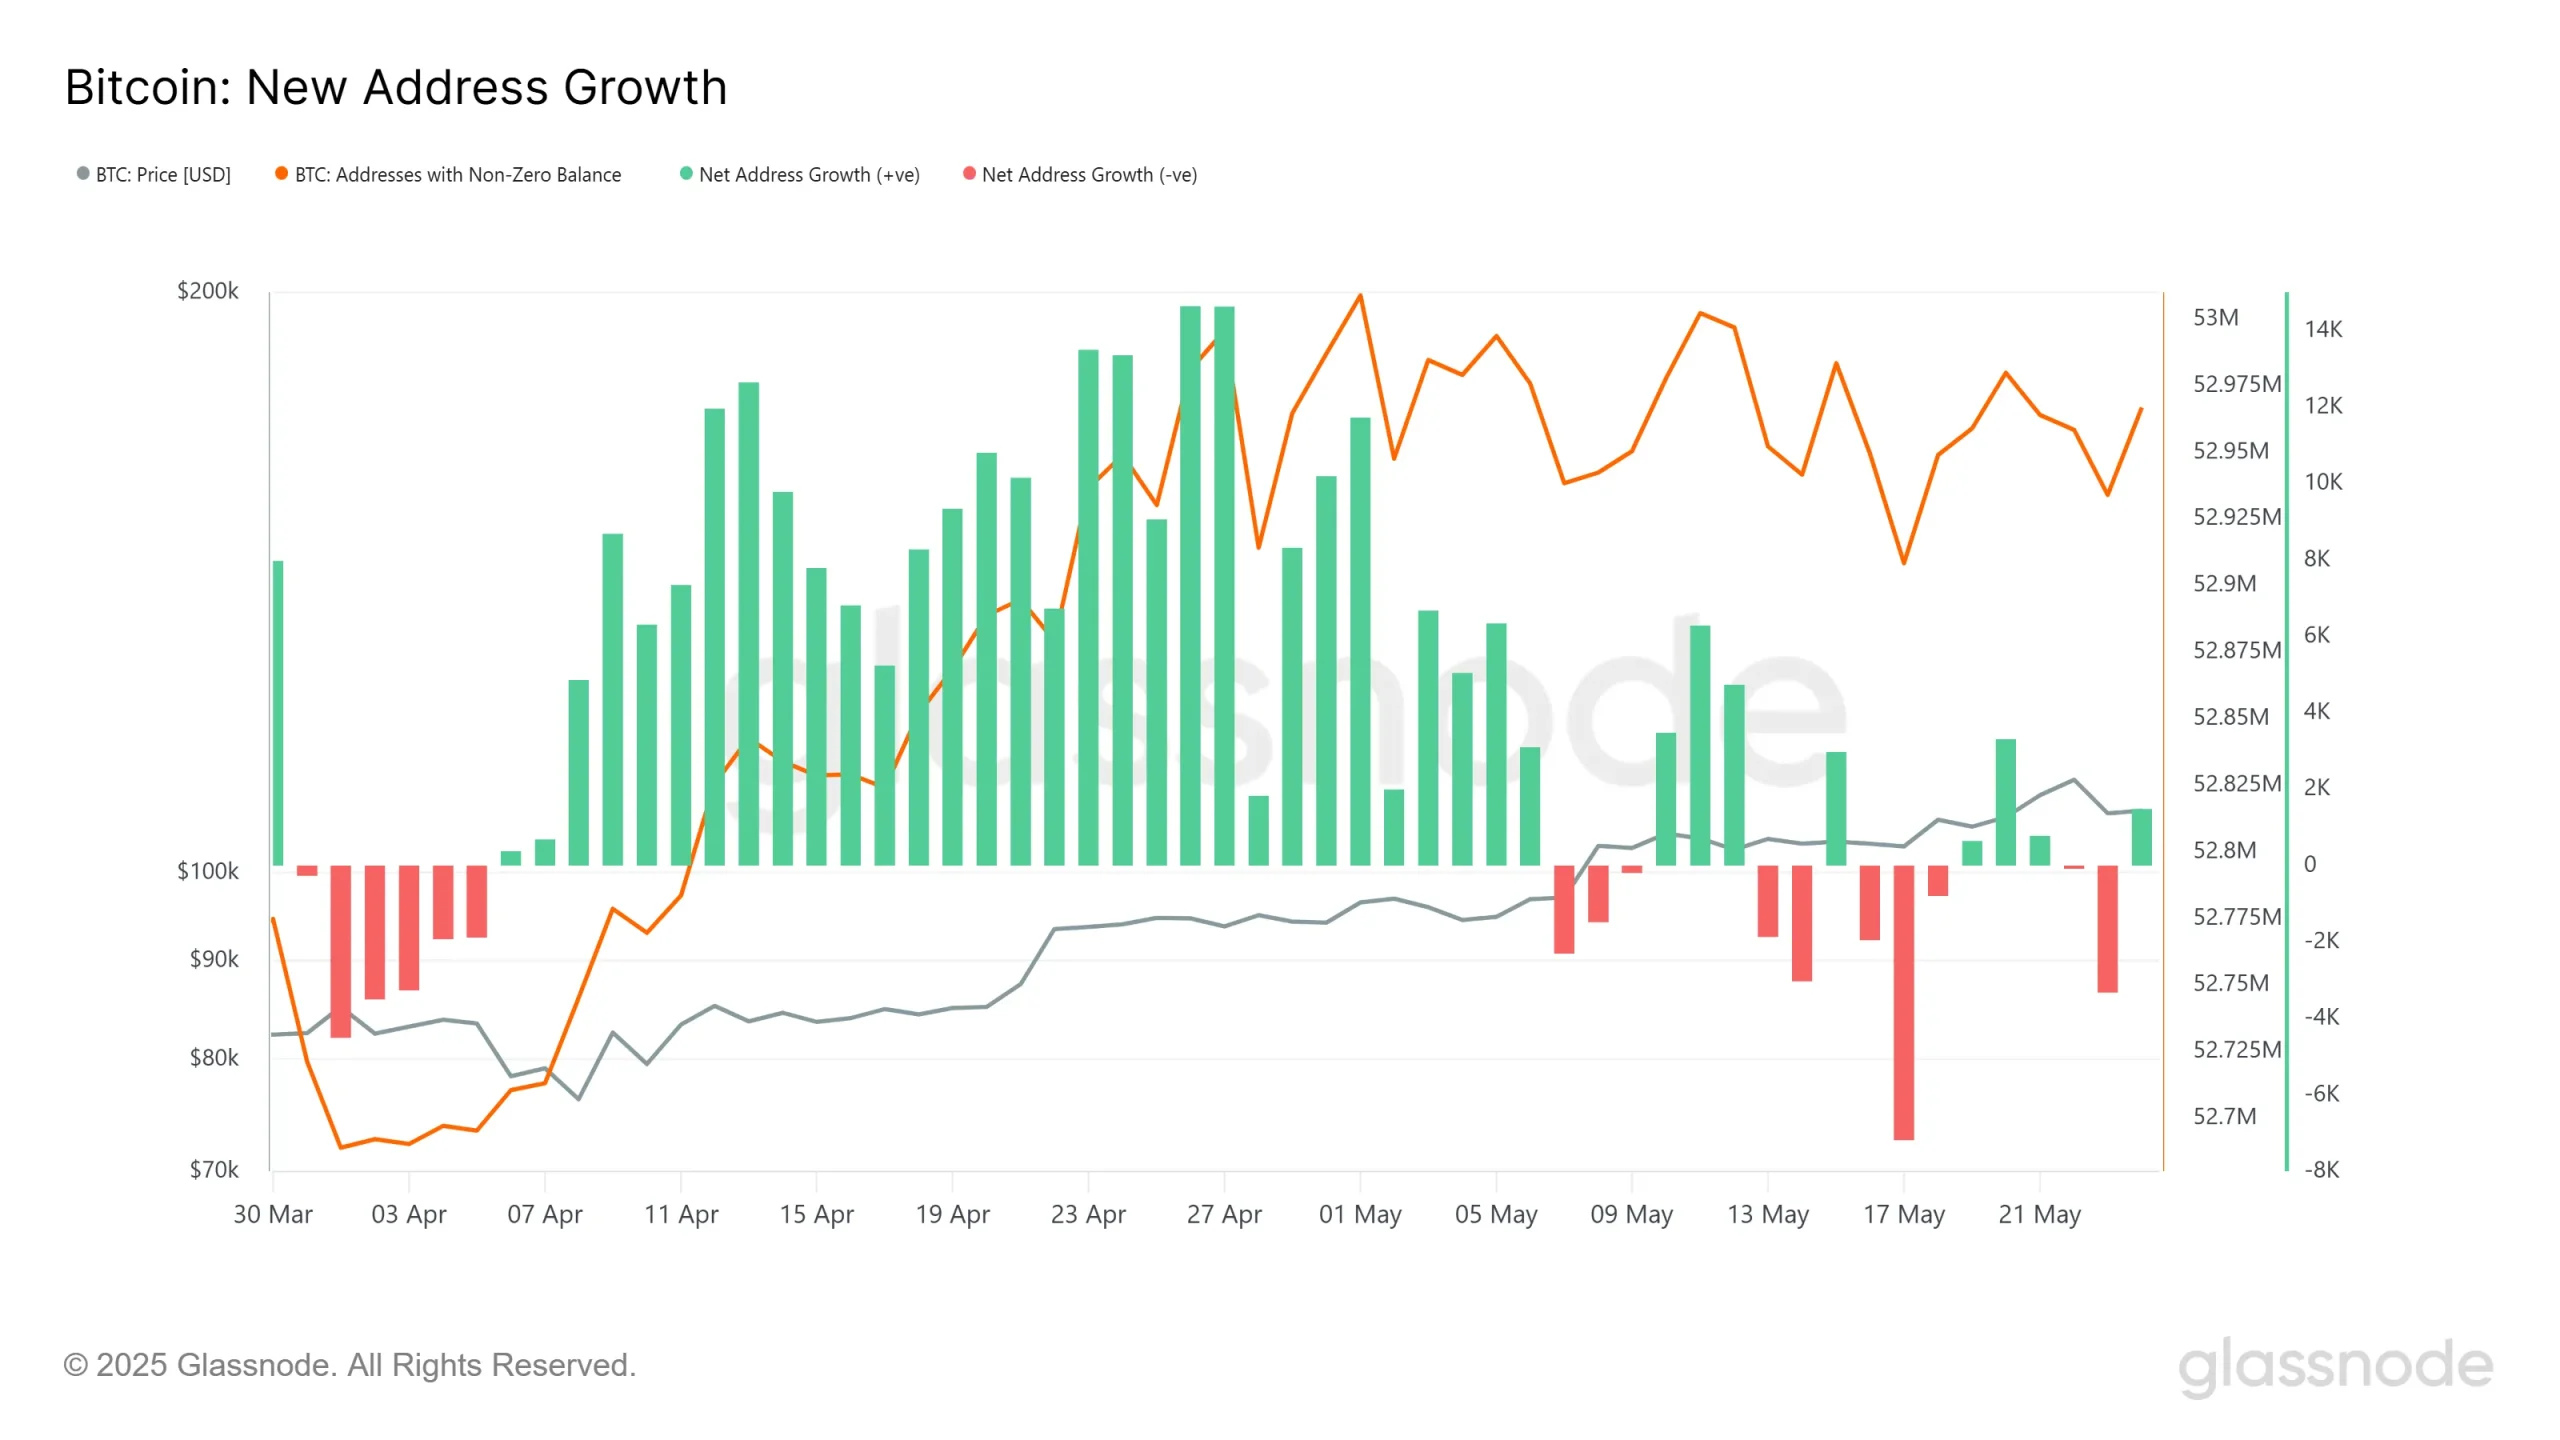The width and height of the screenshot is (2560, 1440).
Task: Select the 17 May x-axis date label
Action: point(1903,1214)
